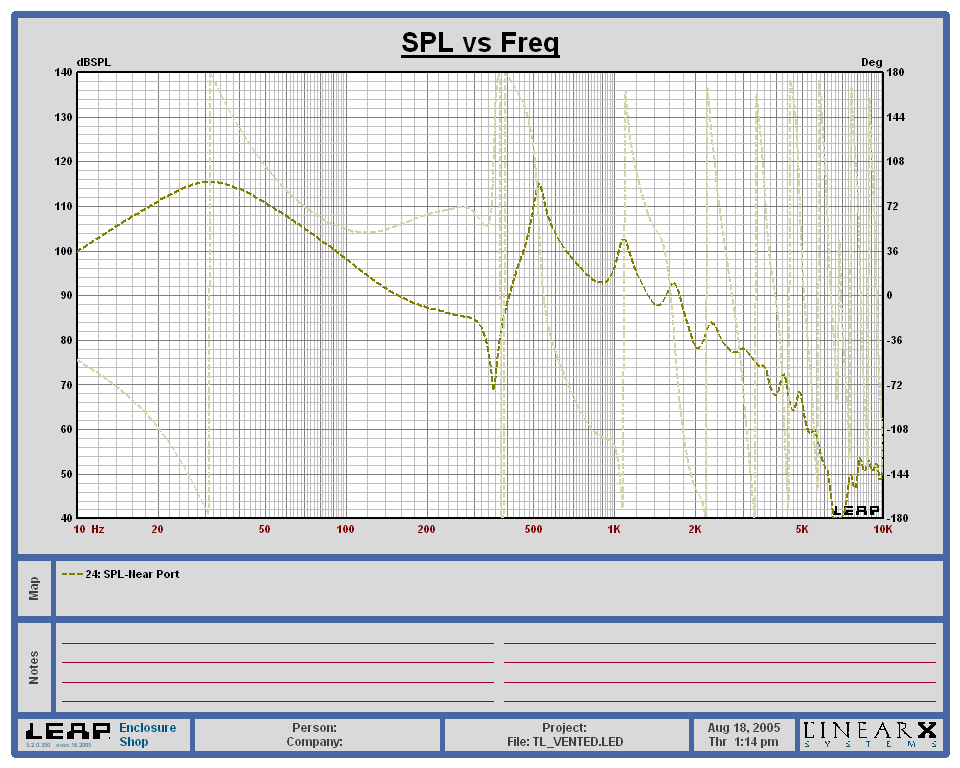Click the Notes panel label
Image resolution: width=960 pixels, height=768 pixels.
(34, 668)
